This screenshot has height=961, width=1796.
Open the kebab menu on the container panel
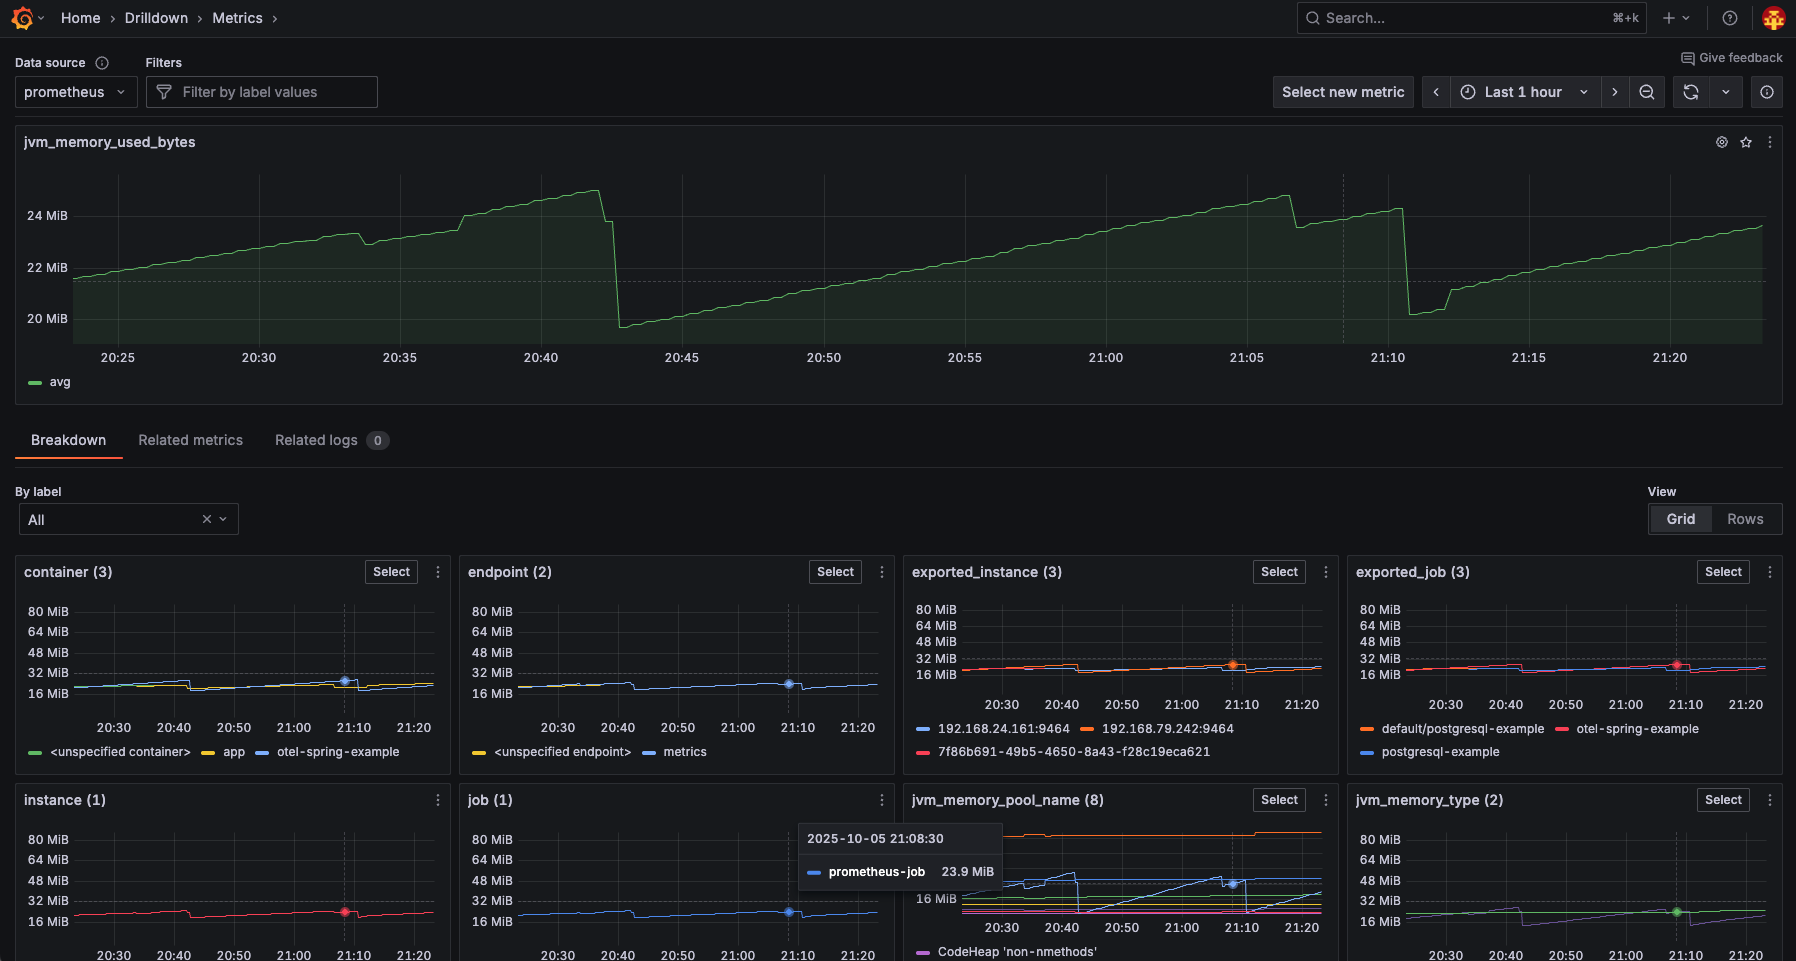pos(437,571)
